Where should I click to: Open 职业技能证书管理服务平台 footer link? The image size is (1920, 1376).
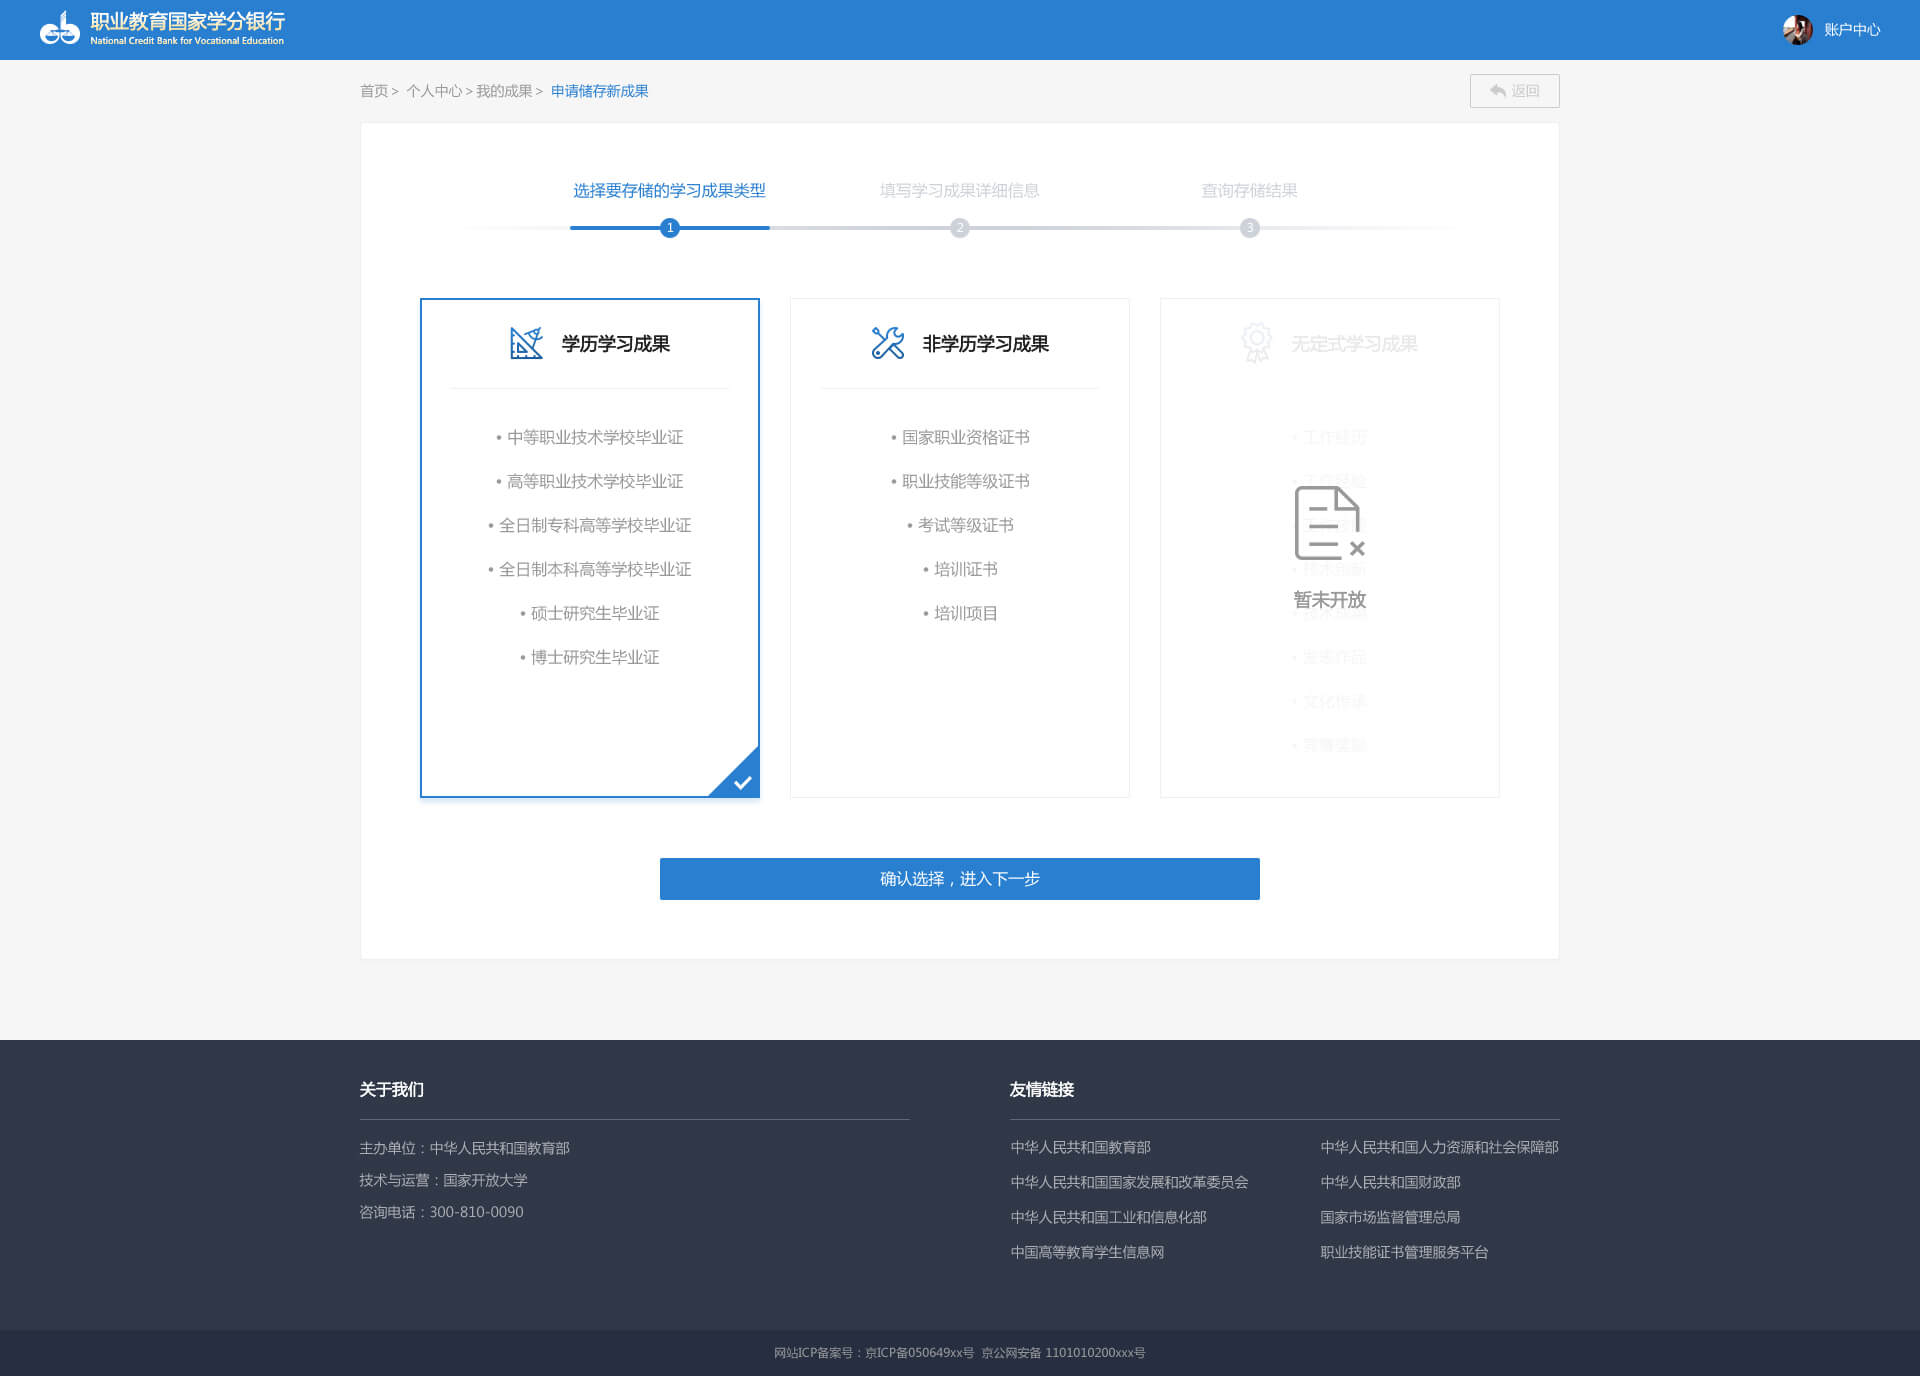1404,1252
